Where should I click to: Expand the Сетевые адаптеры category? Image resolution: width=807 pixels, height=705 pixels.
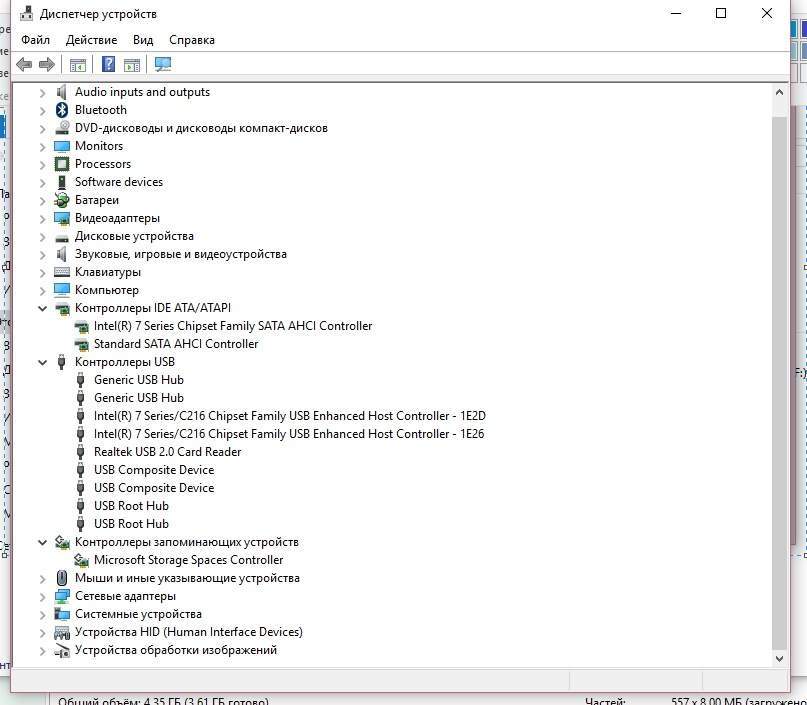pos(42,596)
